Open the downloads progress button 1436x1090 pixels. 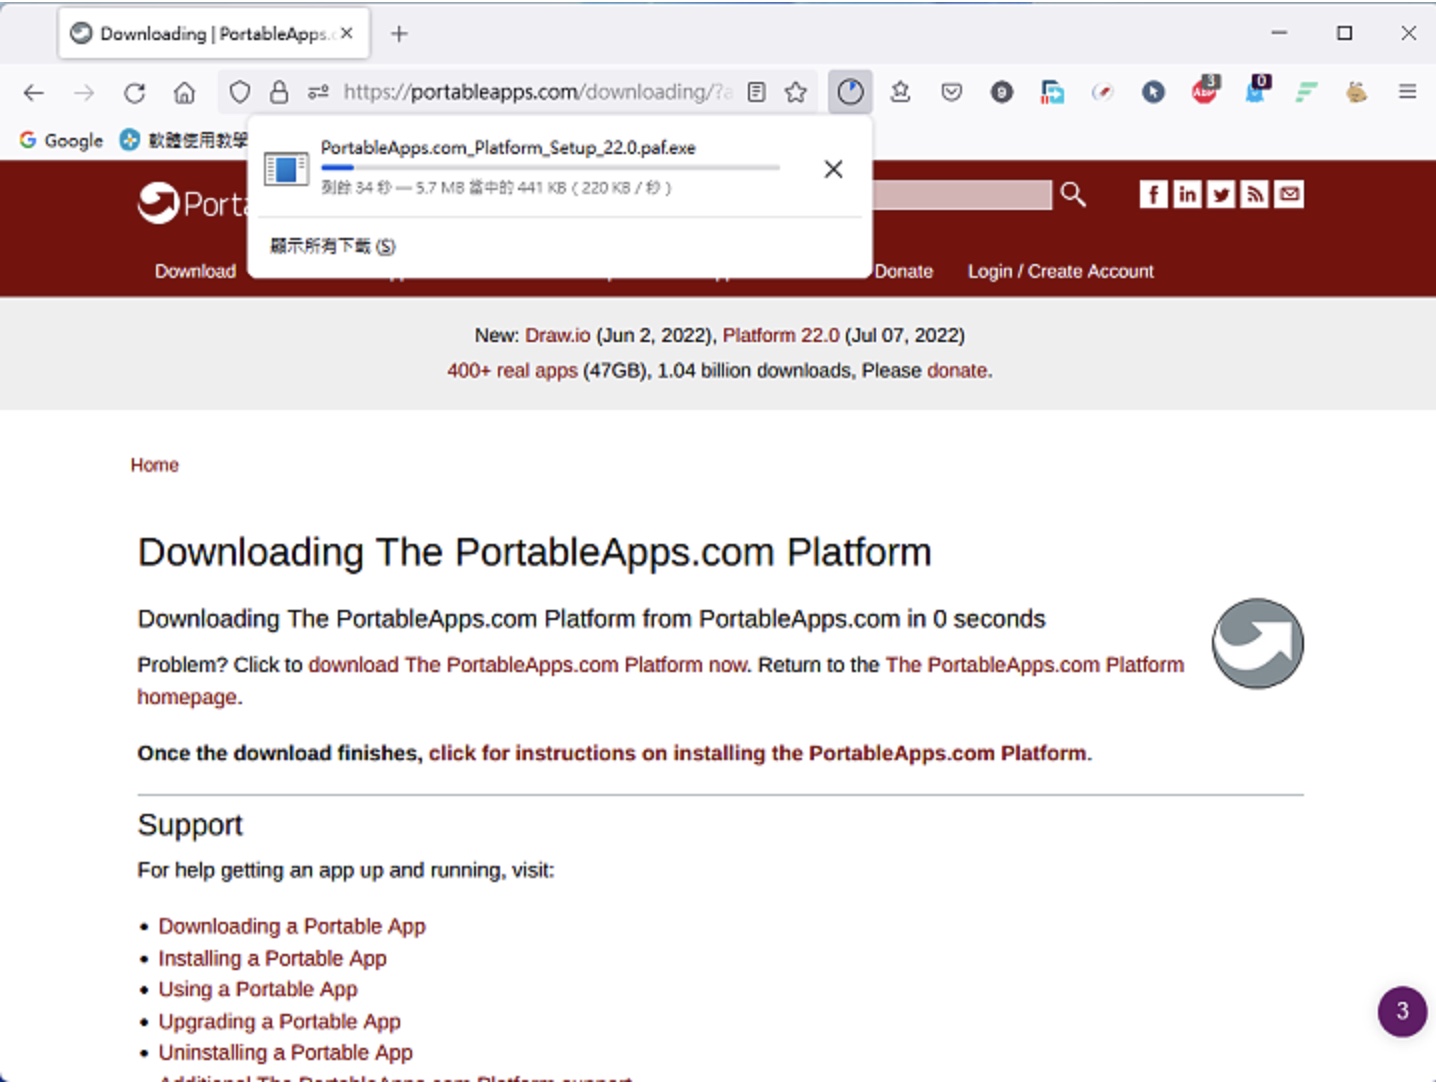tap(850, 92)
